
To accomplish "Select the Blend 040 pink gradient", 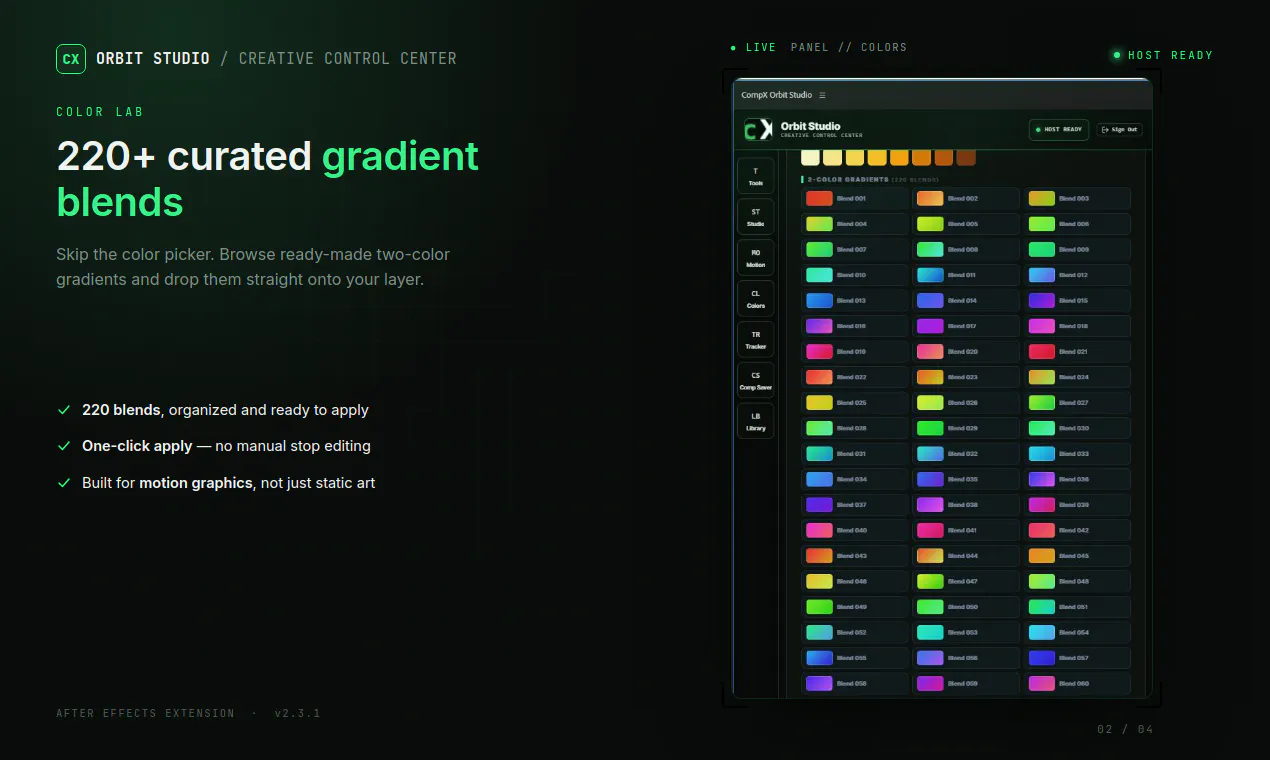I will coord(855,530).
